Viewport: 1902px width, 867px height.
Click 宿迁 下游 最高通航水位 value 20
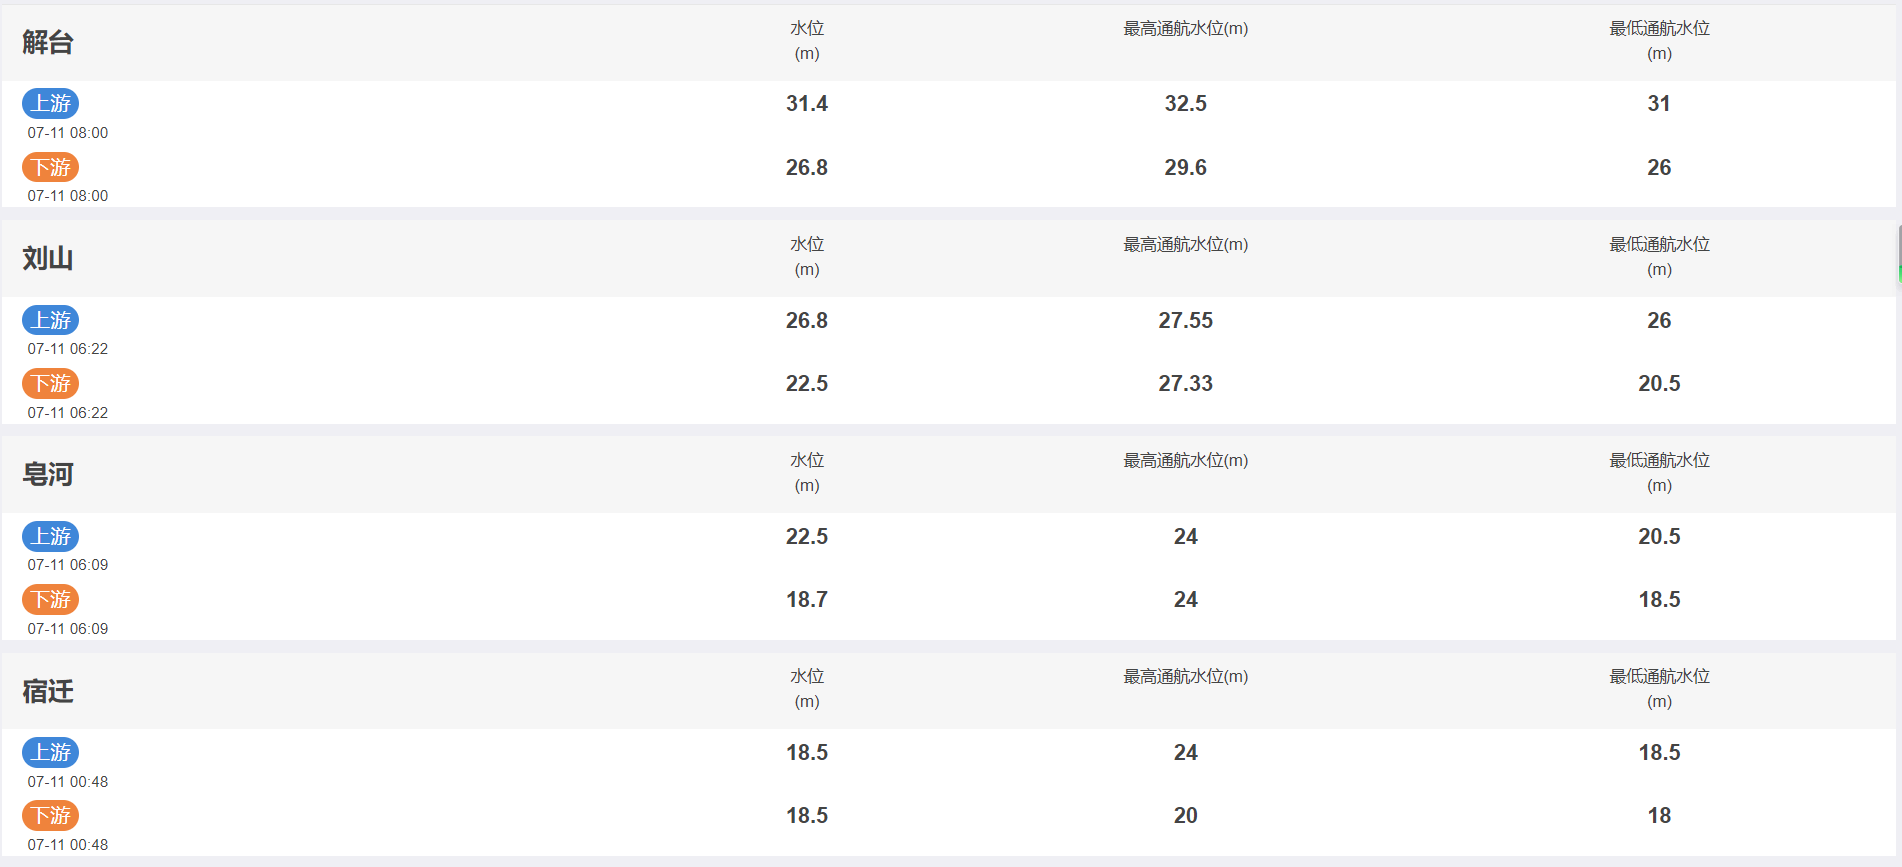(x=1185, y=815)
